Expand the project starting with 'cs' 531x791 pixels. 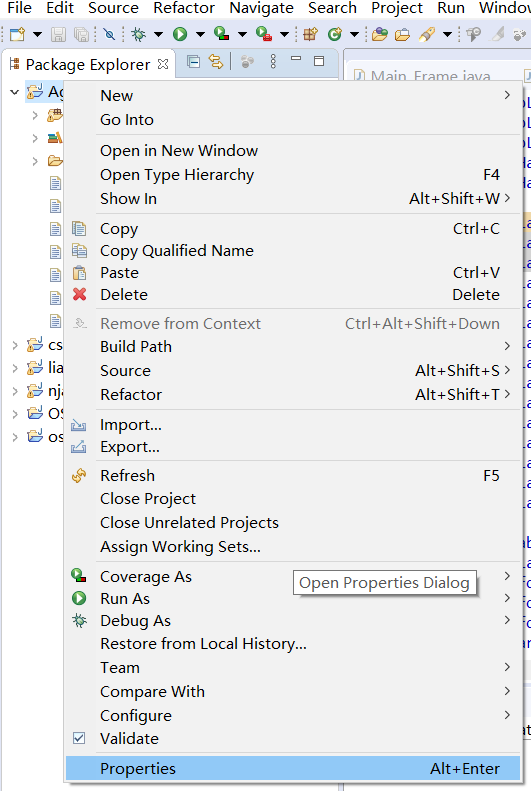15,345
